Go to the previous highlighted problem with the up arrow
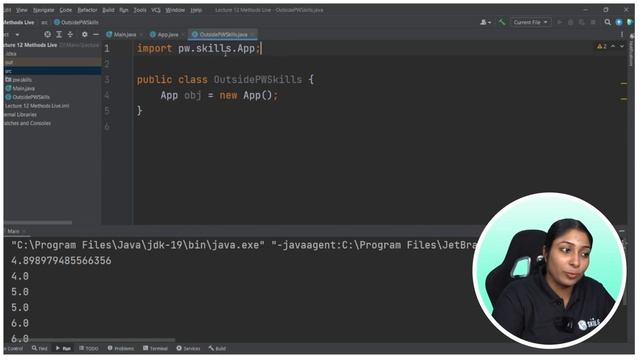This screenshot has height=360, width=640. click(x=613, y=47)
